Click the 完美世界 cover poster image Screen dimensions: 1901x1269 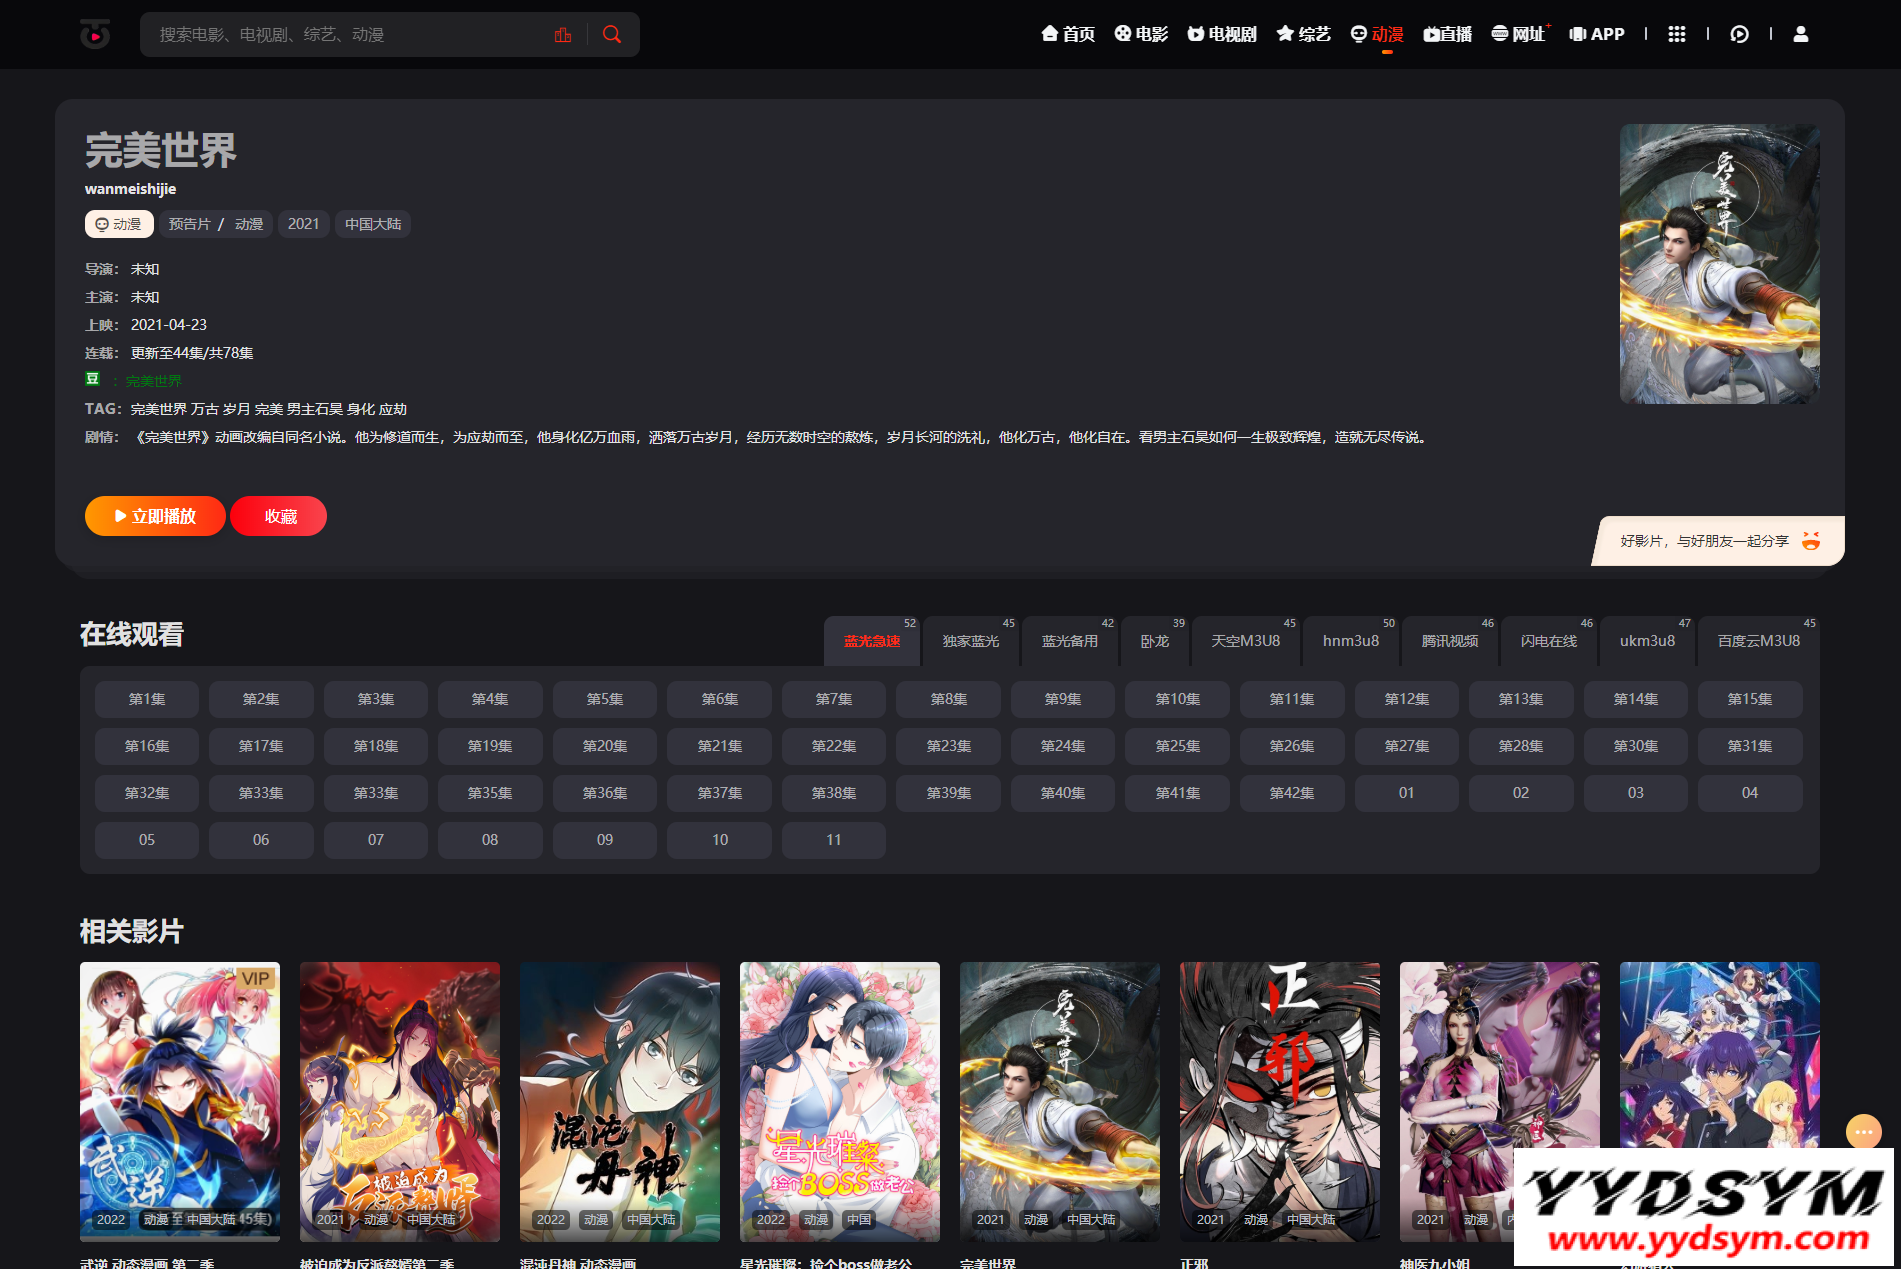pos(1719,264)
